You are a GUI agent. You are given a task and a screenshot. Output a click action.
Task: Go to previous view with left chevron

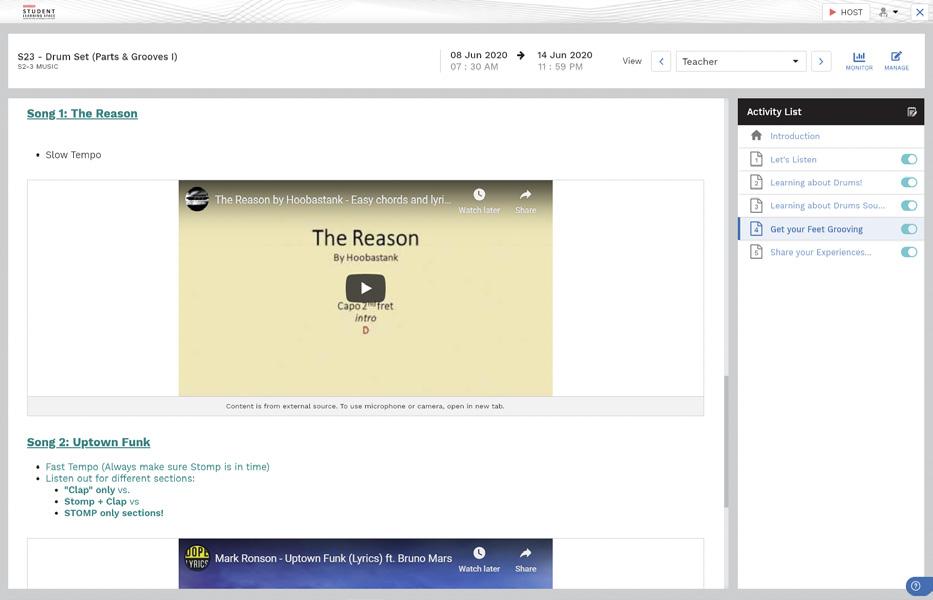pos(661,61)
